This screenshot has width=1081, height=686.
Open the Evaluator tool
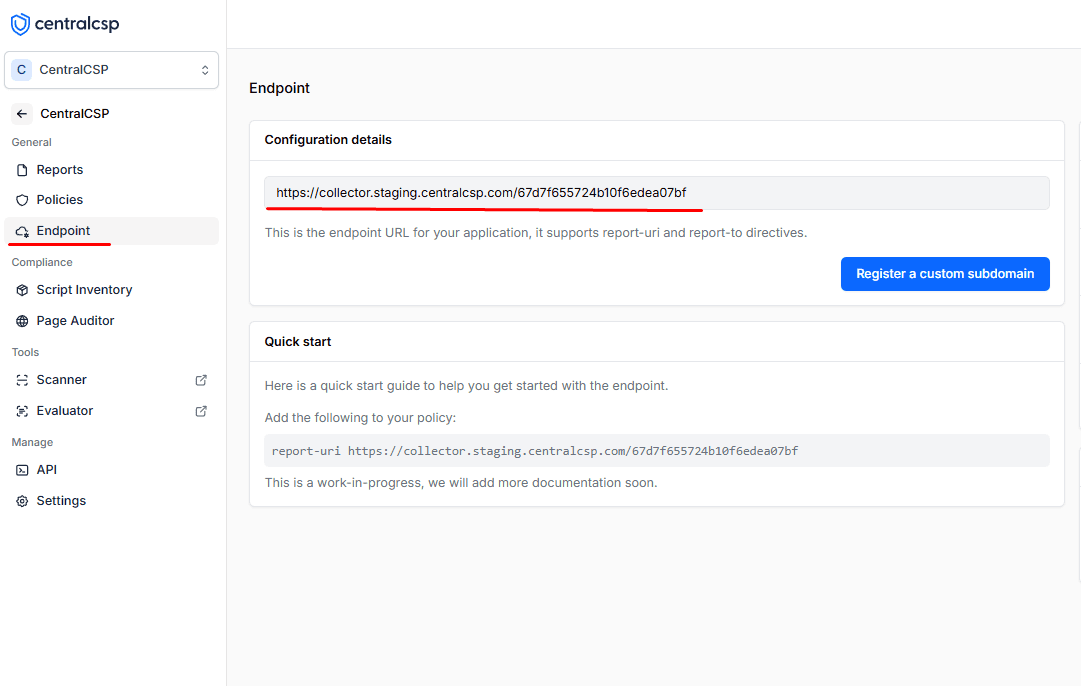pos(65,411)
